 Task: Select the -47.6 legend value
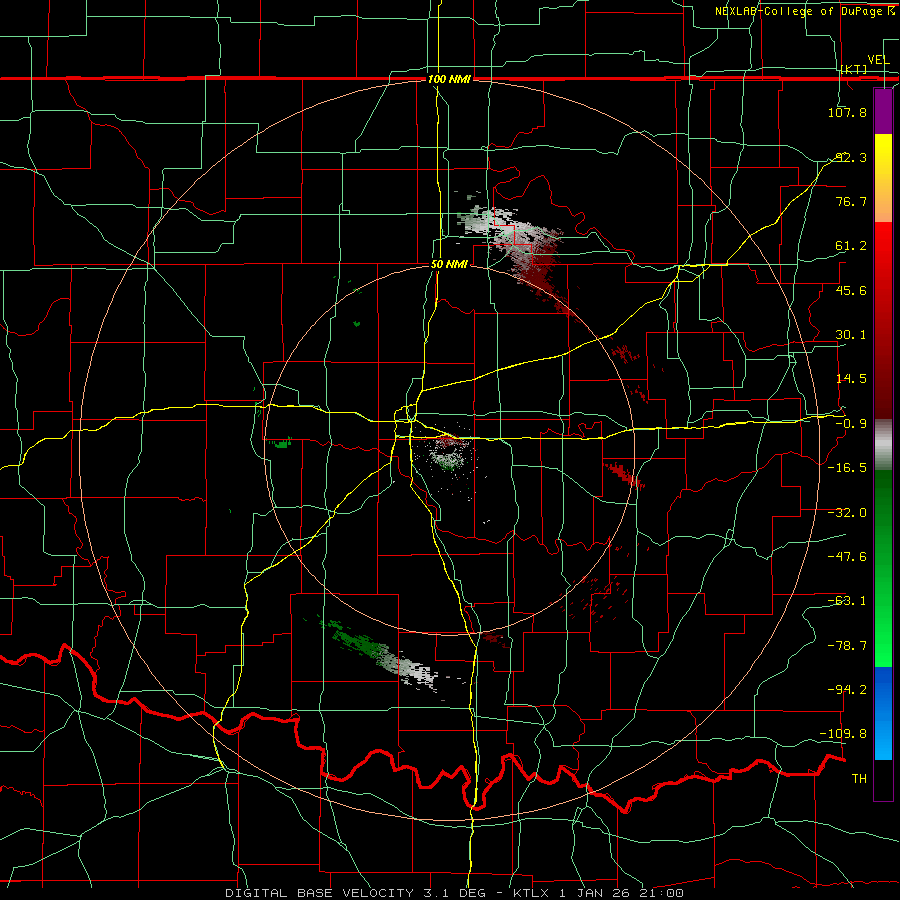pos(847,557)
